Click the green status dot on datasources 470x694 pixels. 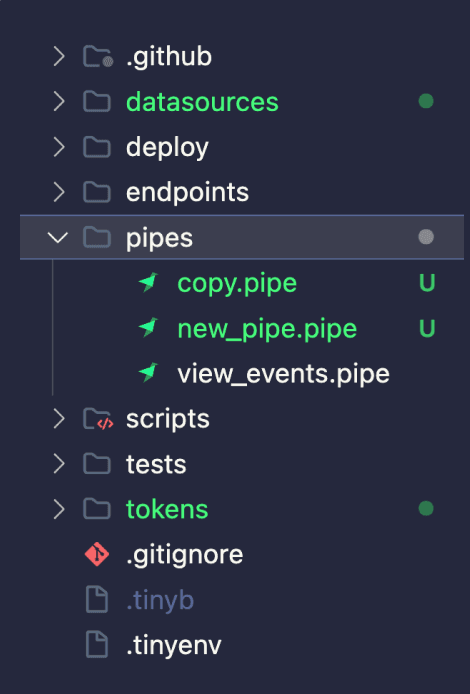click(426, 101)
